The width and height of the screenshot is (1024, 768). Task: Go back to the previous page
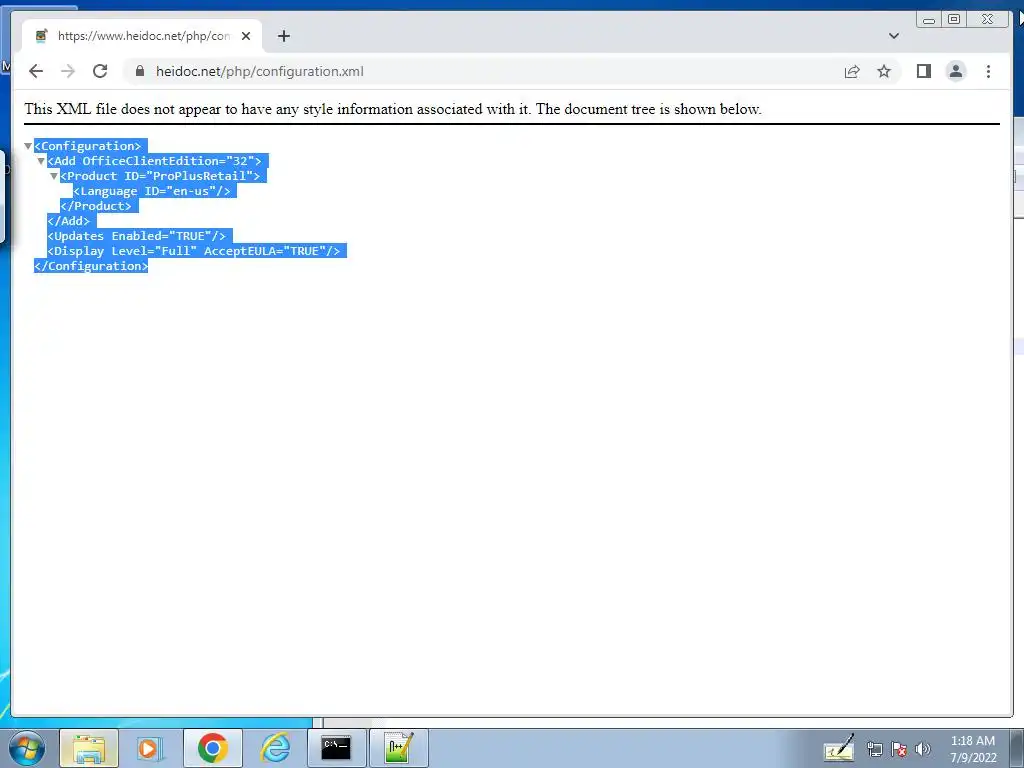point(36,71)
